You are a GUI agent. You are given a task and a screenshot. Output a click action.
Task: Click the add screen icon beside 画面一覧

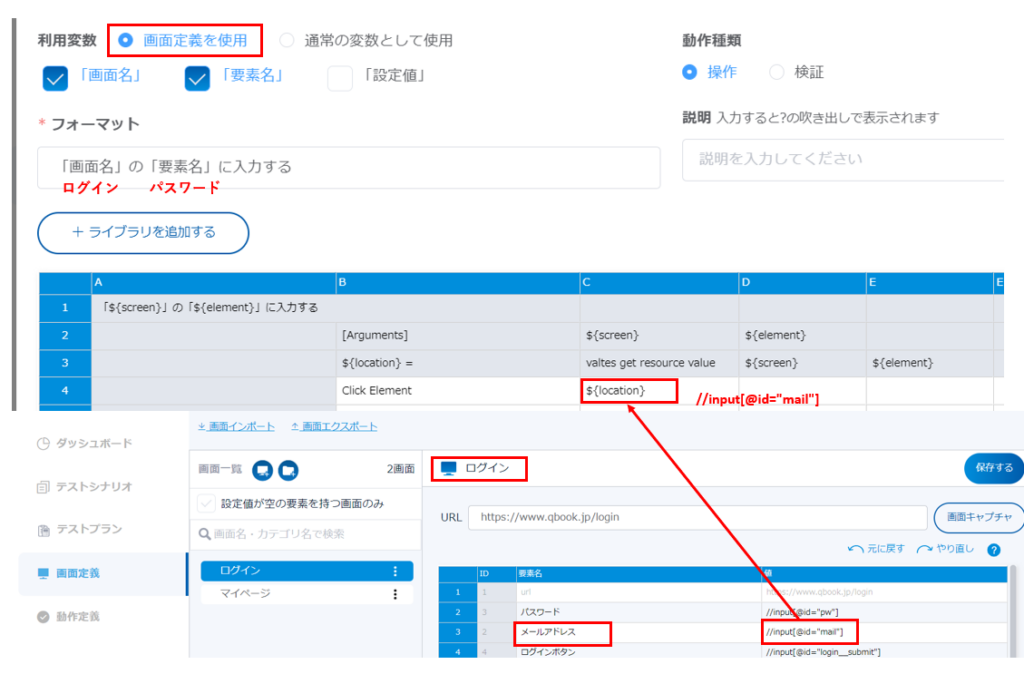pos(263,468)
